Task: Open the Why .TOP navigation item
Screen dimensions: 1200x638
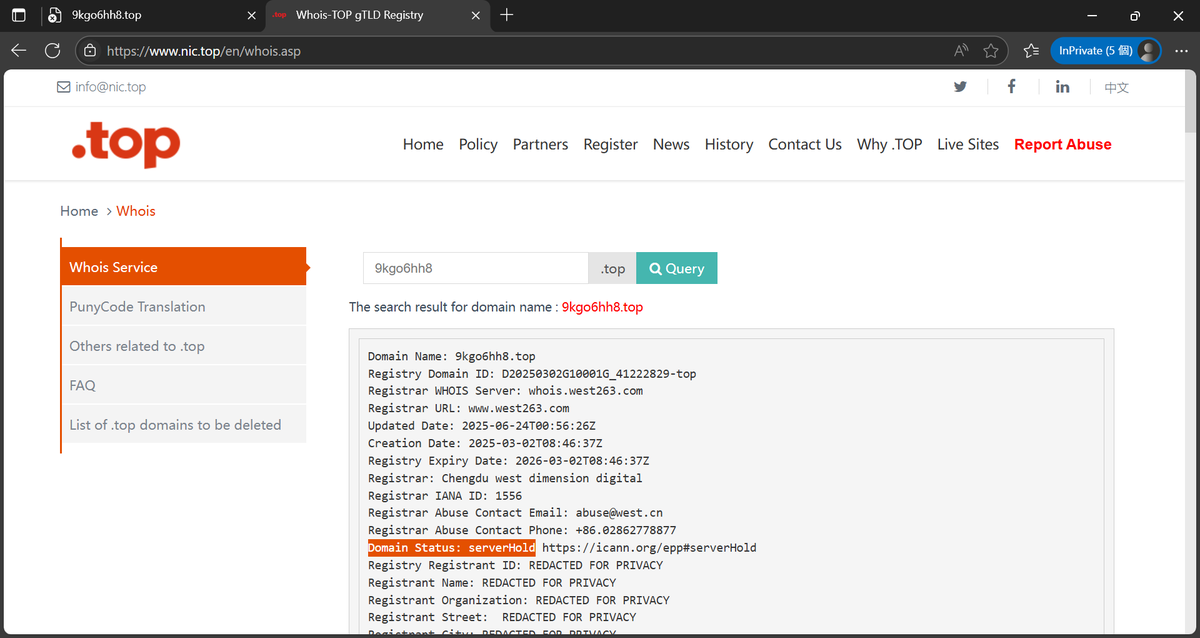Action: pyautogui.click(x=890, y=144)
